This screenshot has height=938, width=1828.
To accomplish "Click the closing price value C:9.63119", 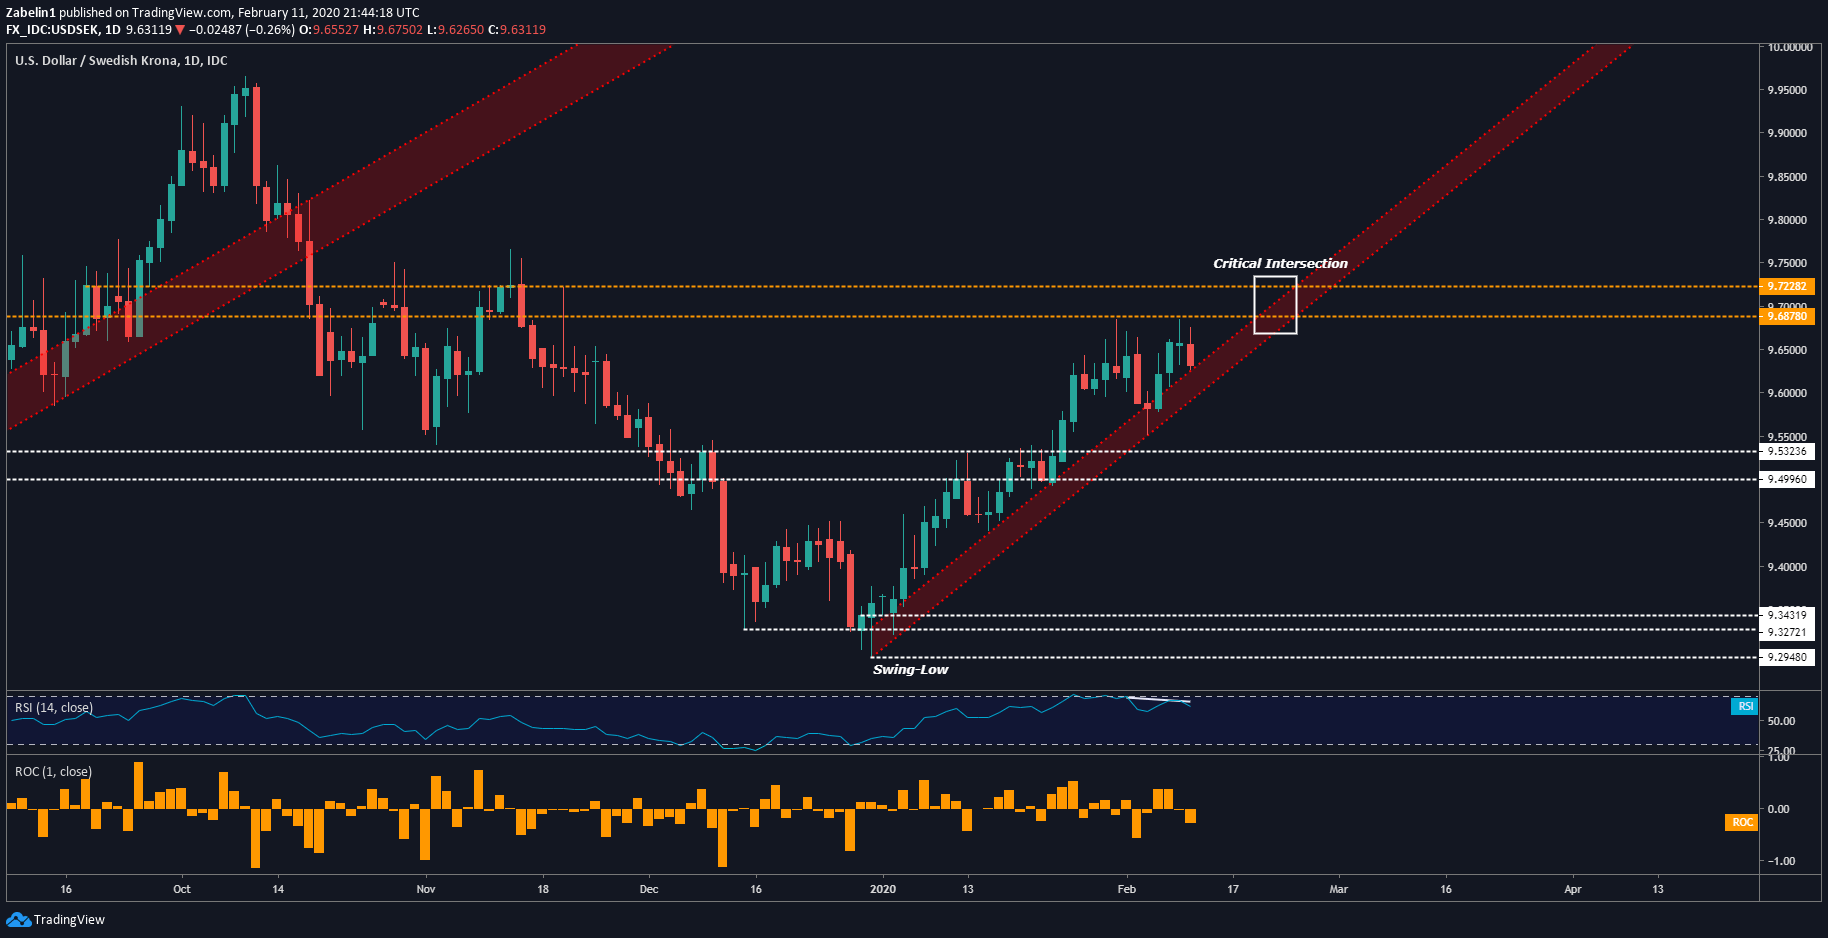I will tap(516, 30).
